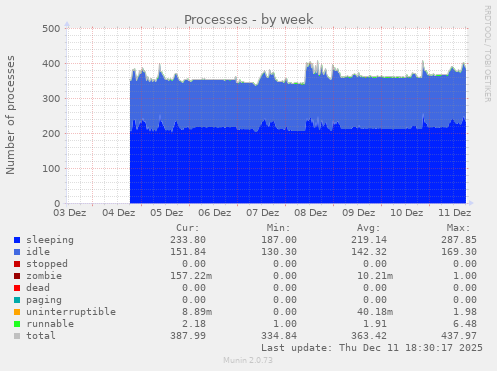Screen dimensions: 497x371
Task: Select the 'idle' legend label
Action: pyautogui.click(x=38, y=252)
